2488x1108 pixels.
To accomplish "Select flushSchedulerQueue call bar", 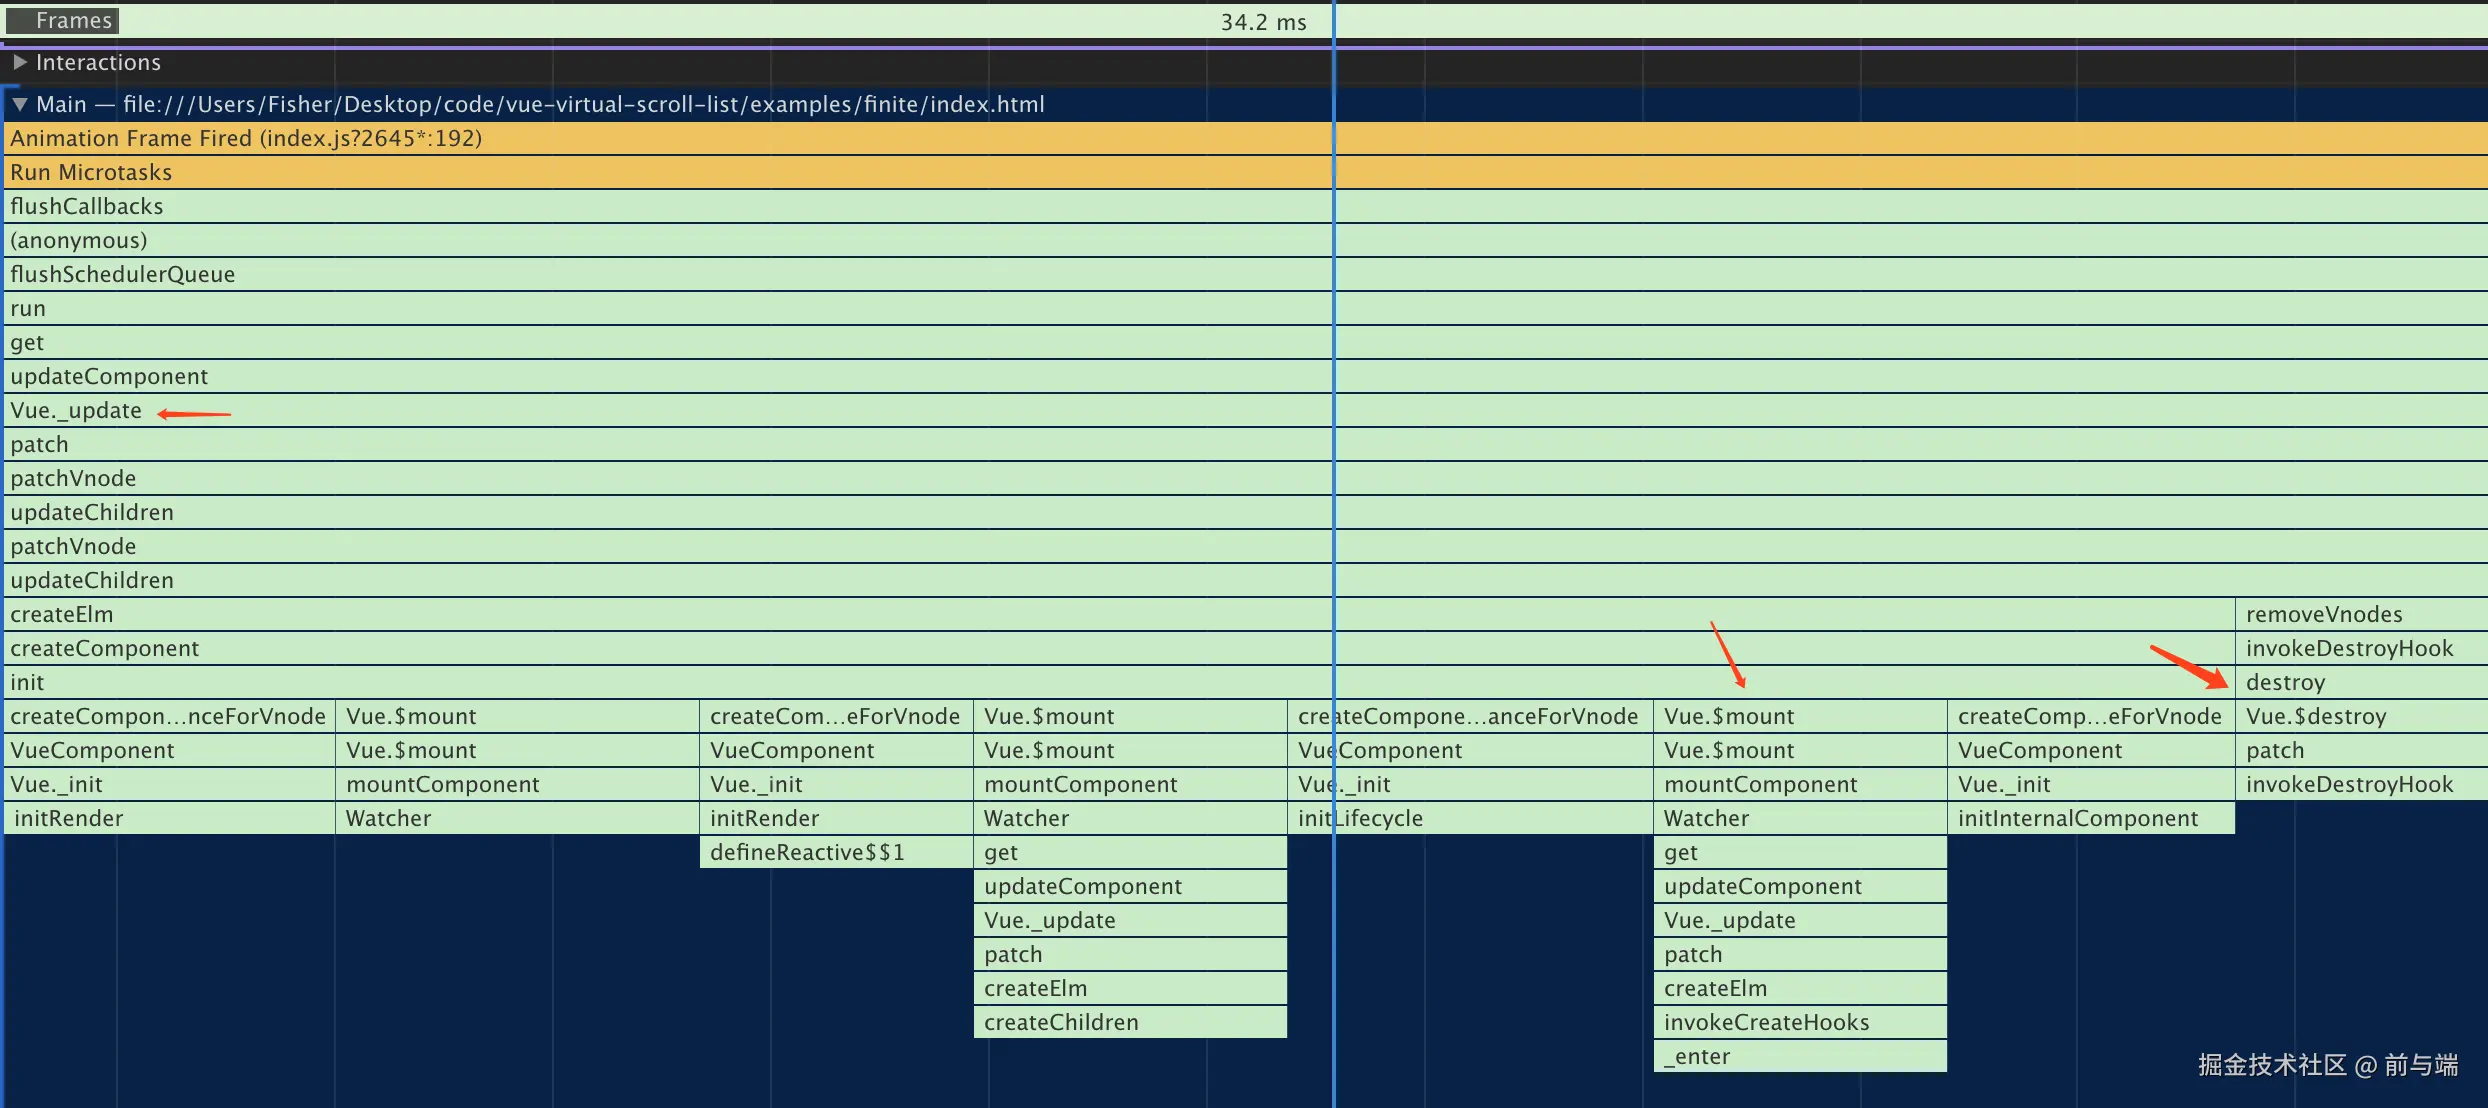I will (x=122, y=274).
